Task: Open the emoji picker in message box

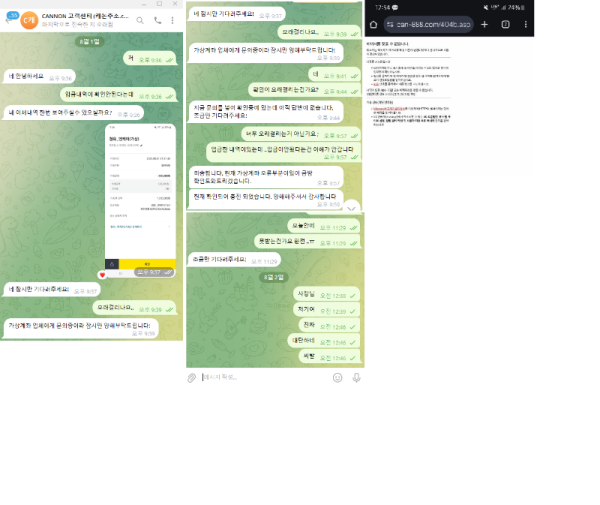Action: click(337, 377)
